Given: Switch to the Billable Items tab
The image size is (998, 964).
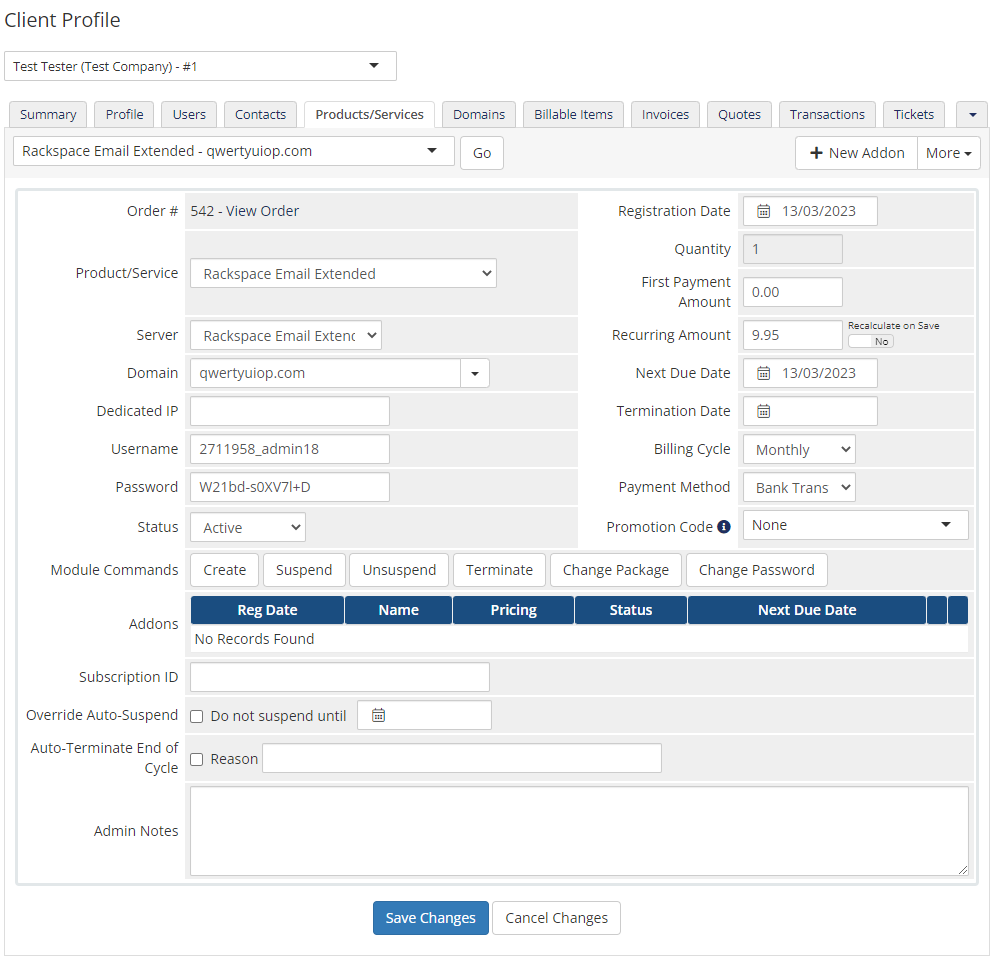Looking at the screenshot, I should tap(573, 115).
